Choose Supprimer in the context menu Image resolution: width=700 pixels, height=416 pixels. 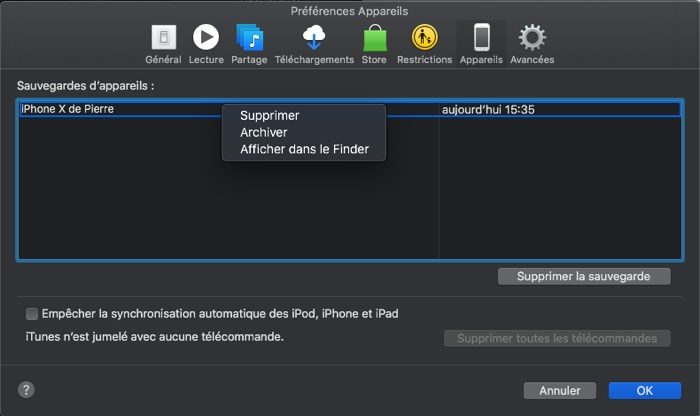click(x=270, y=116)
